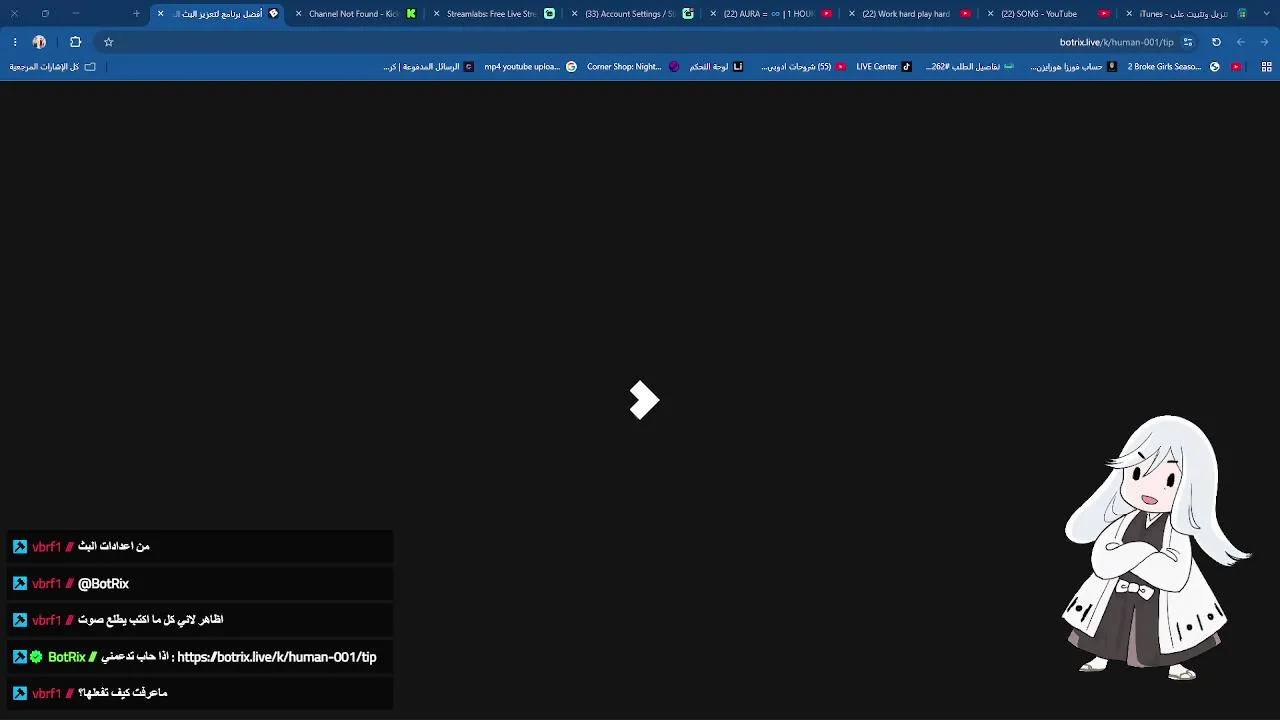Close the "(33) Account Settings" tab
Viewport: 1280px width, 720px height.
575,14
